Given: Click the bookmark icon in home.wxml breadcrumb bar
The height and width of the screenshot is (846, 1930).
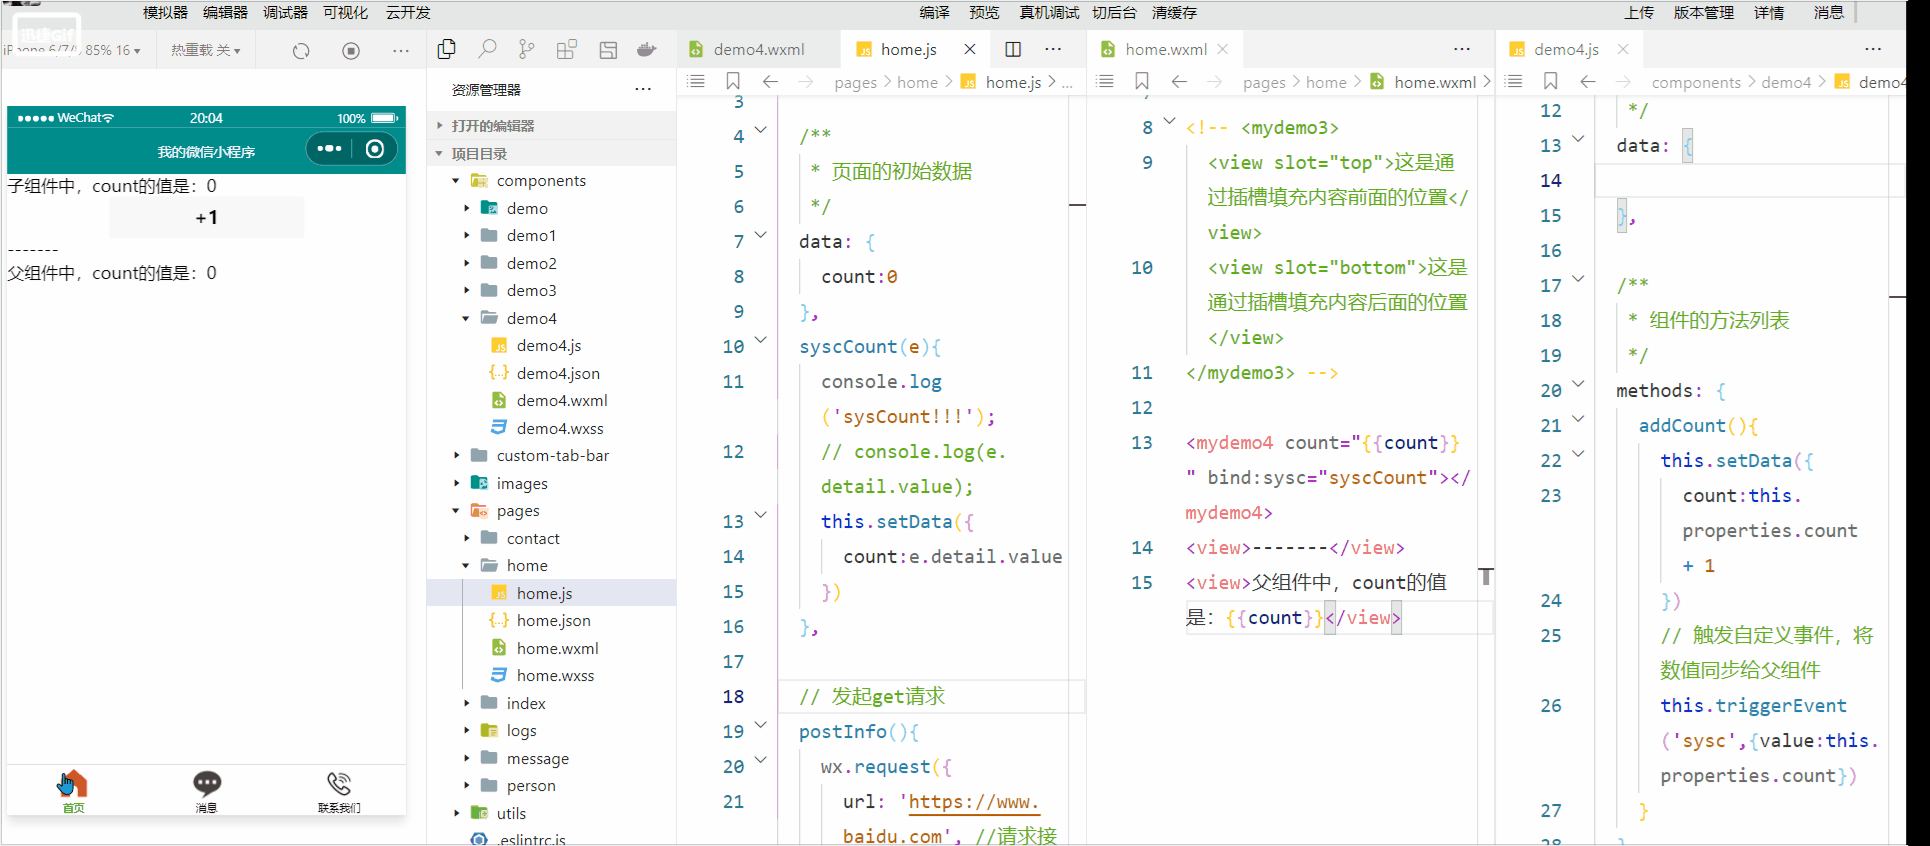Looking at the screenshot, I should click(x=1142, y=81).
